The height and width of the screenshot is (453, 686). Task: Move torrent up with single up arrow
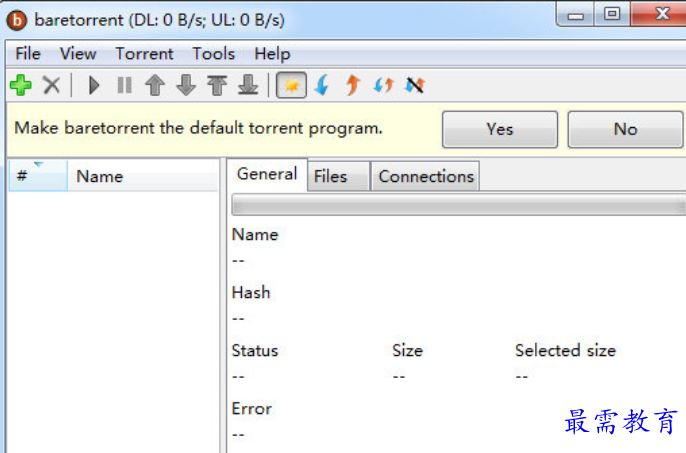click(x=155, y=85)
